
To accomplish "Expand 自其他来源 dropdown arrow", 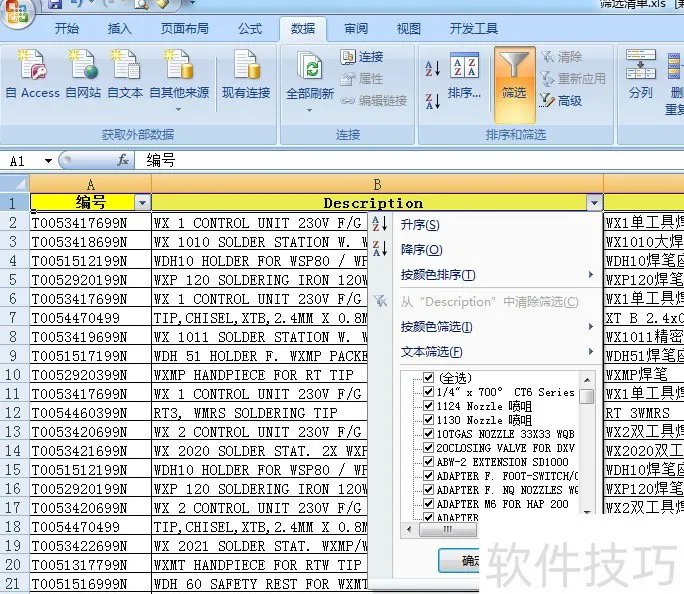I will 178,109.
